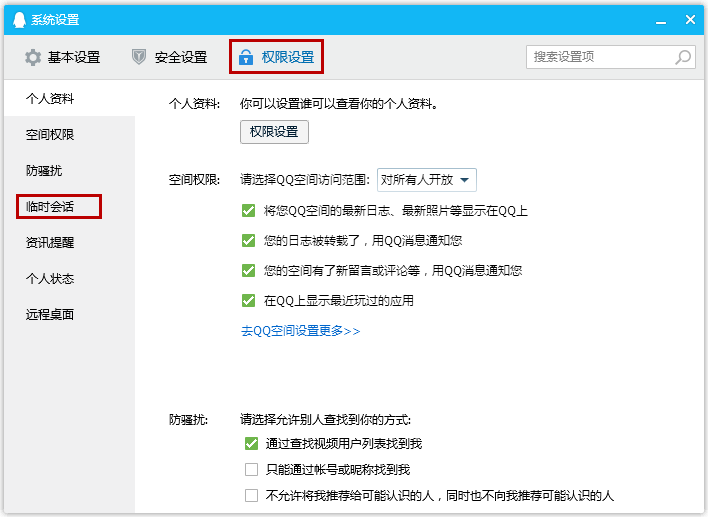This screenshot has width=708, height=517.
Task: Uncheck 通过查找视频用户列表找到我
Action: point(252,444)
